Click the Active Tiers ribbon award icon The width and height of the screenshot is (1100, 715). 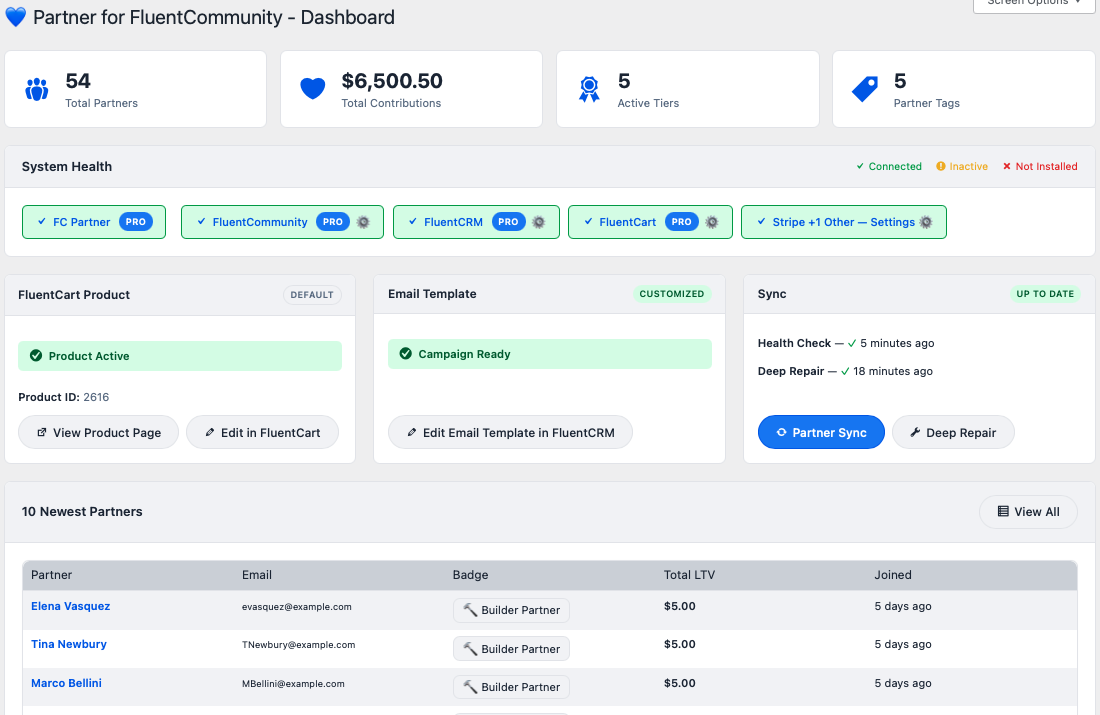(x=589, y=89)
